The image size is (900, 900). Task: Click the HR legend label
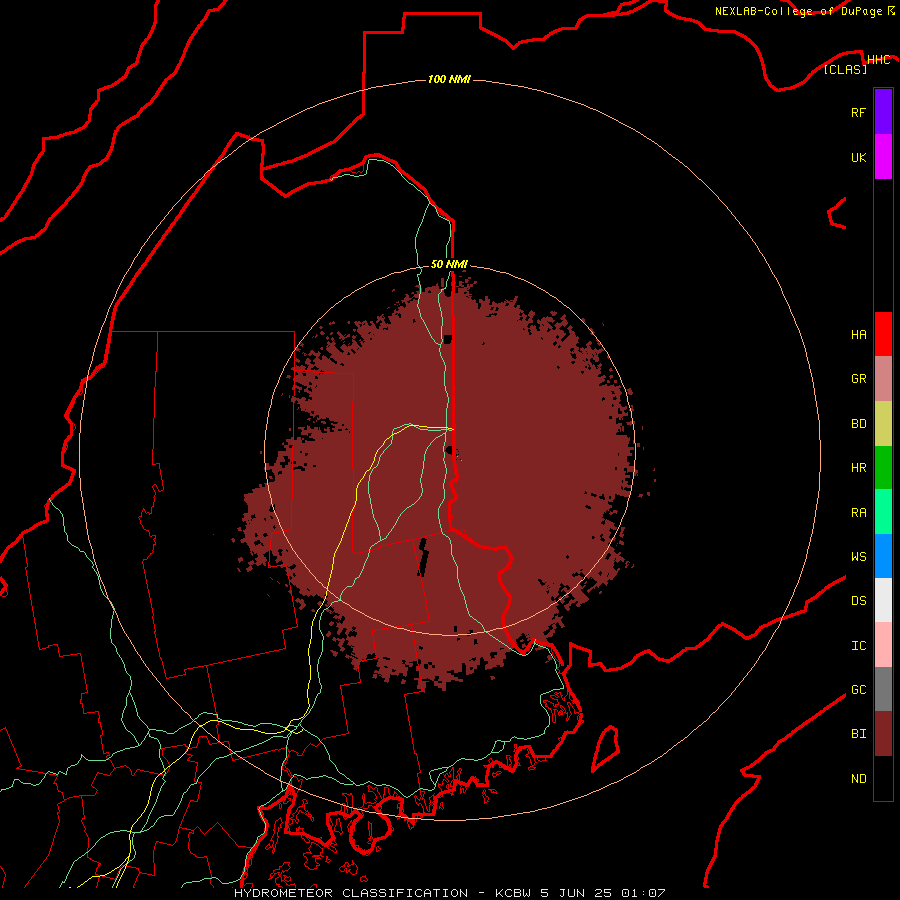click(858, 468)
